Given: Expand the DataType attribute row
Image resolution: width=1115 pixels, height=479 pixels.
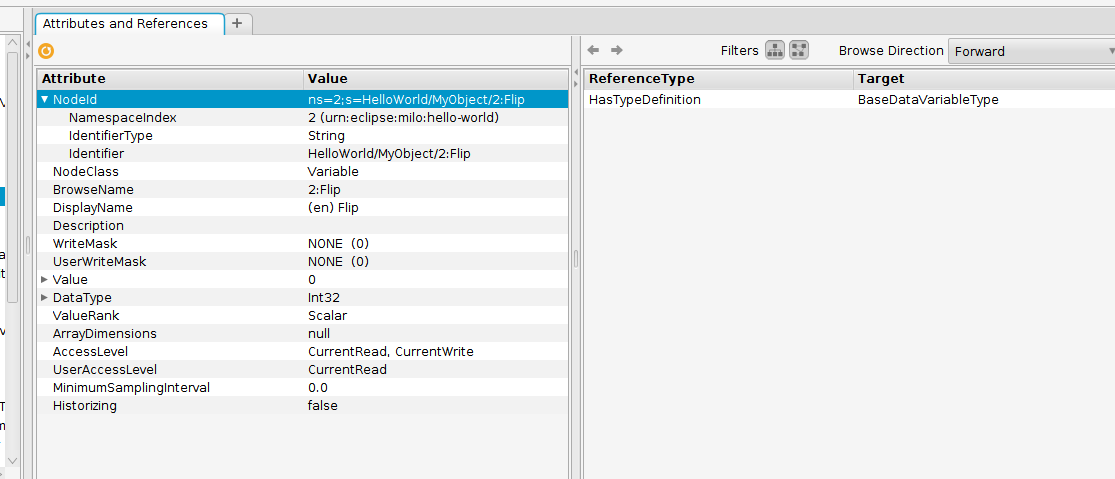Looking at the screenshot, I should [x=44, y=297].
